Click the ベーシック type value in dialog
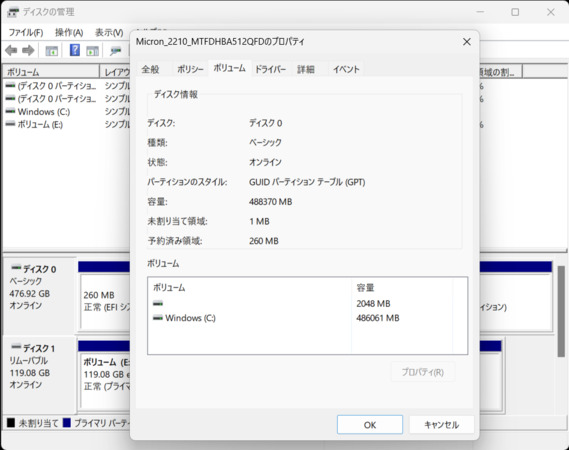Image resolution: width=569 pixels, height=450 pixels. [265, 143]
